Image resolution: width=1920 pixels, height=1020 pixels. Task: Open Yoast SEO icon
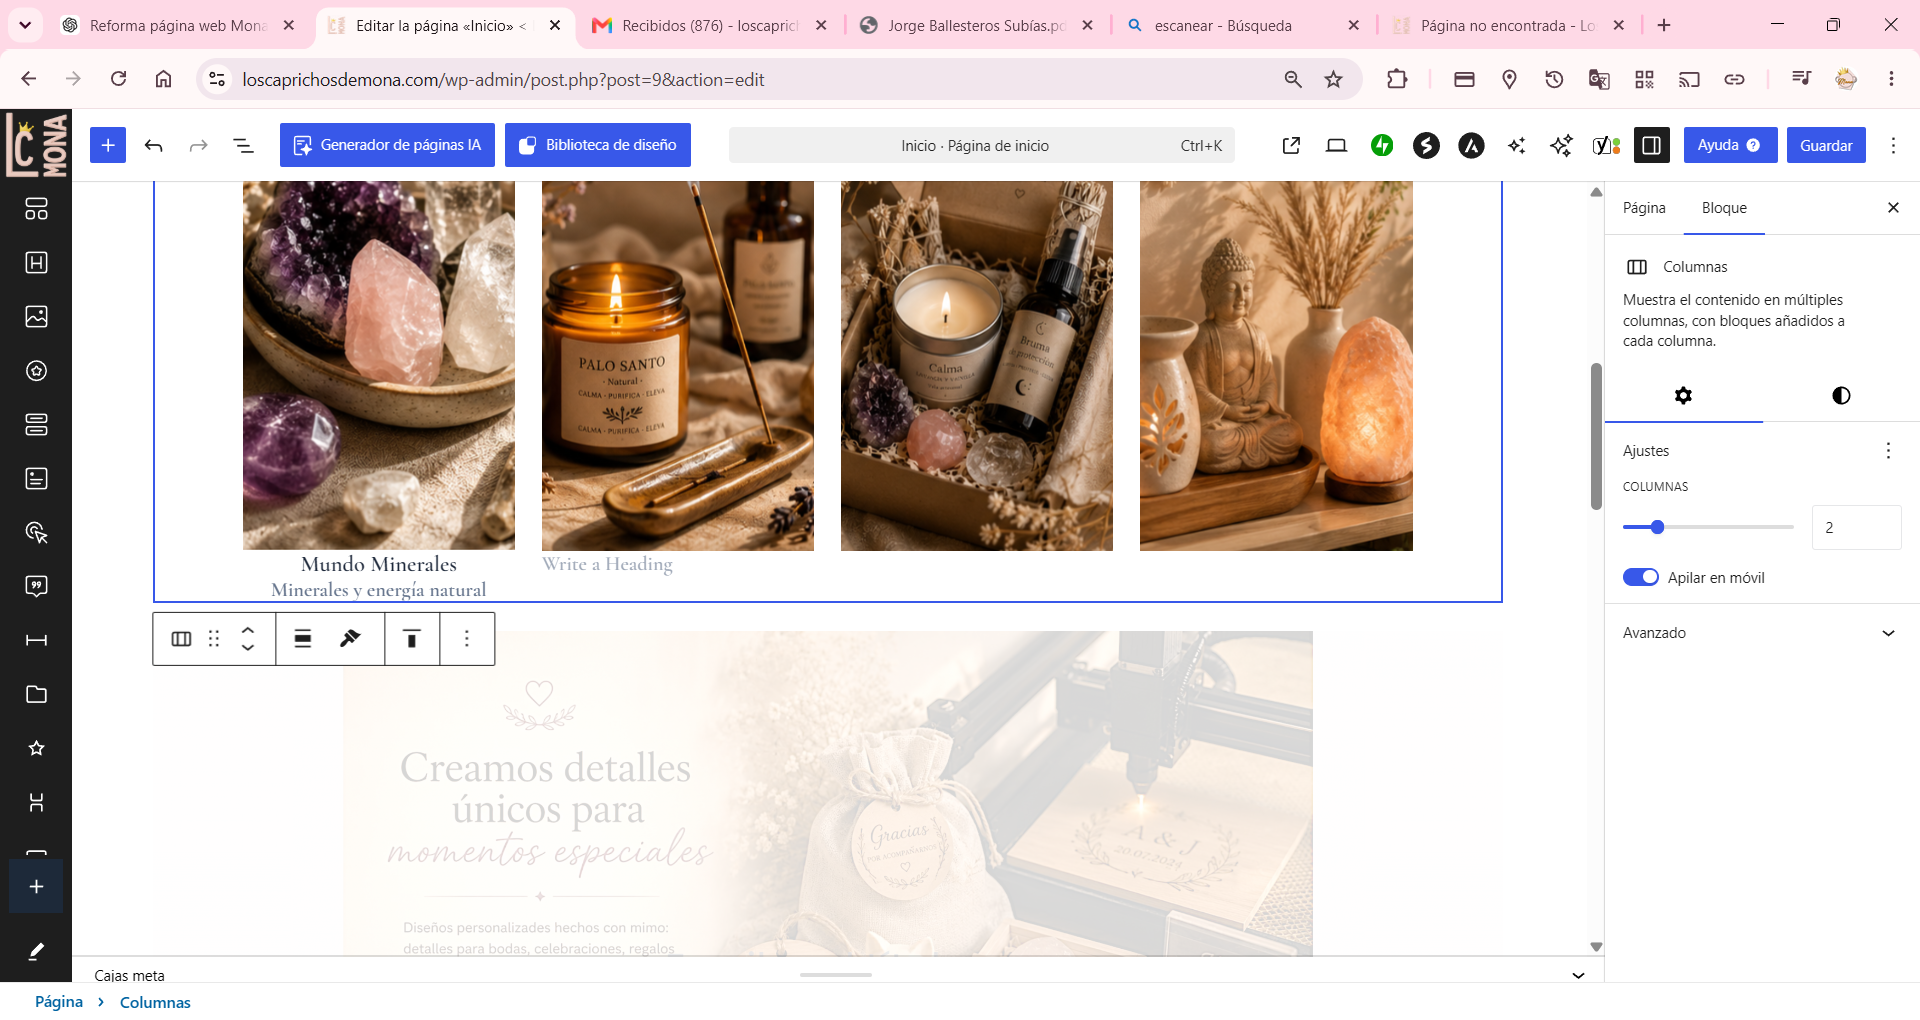pos(1606,146)
